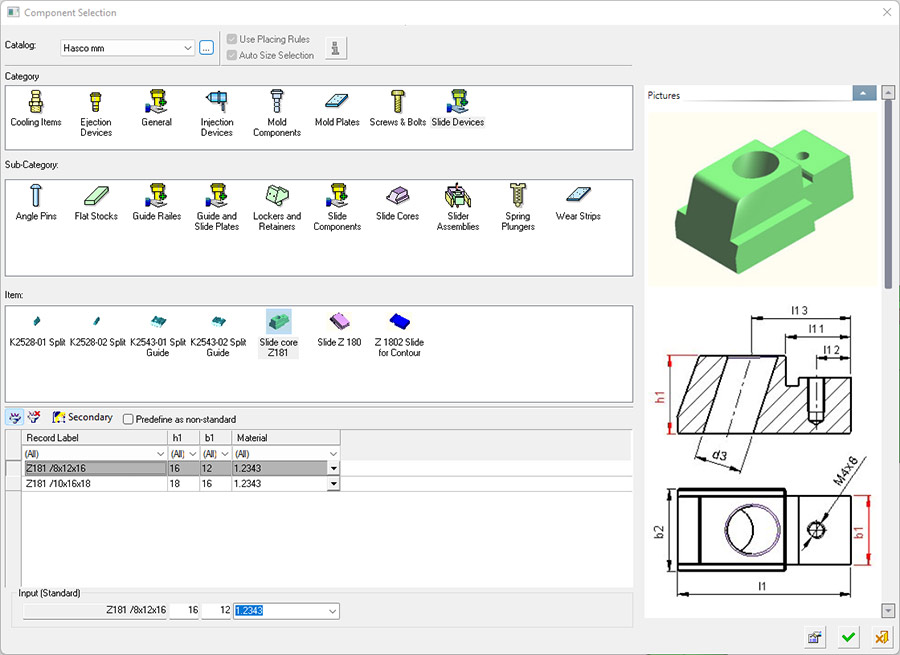Select K2528-01 Split item
The image size is (900, 655).
(x=37, y=330)
